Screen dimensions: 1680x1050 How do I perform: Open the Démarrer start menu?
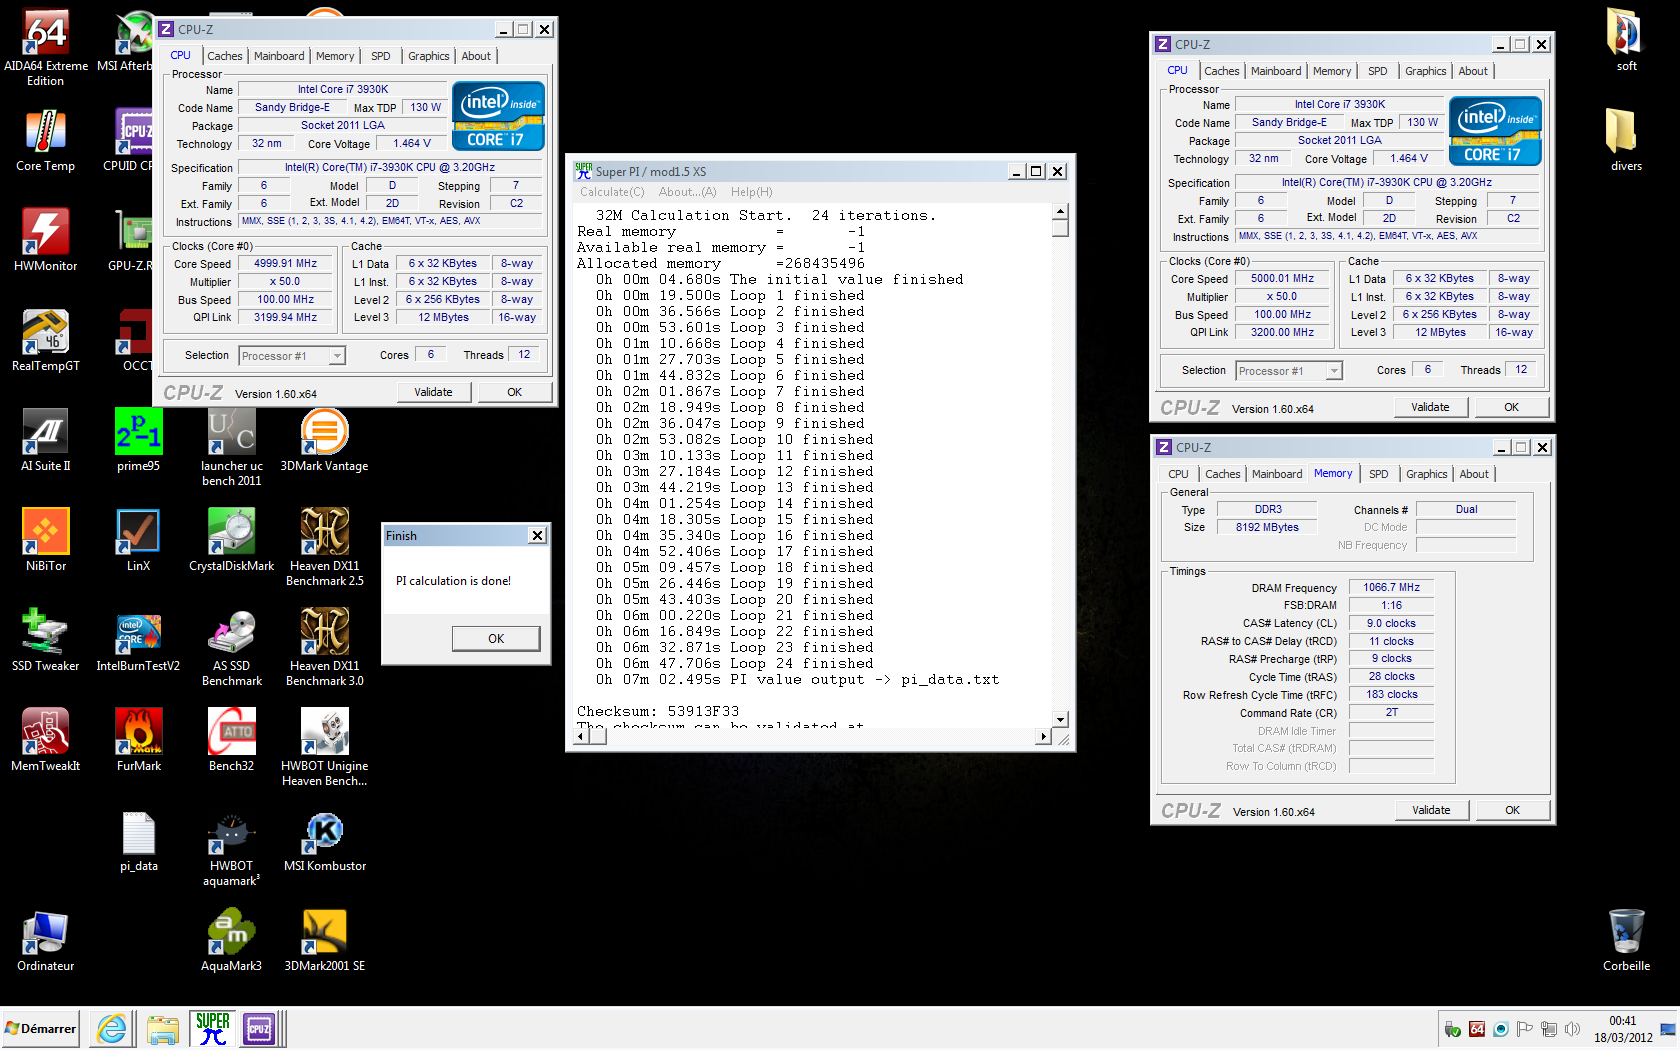point(41,1028)
